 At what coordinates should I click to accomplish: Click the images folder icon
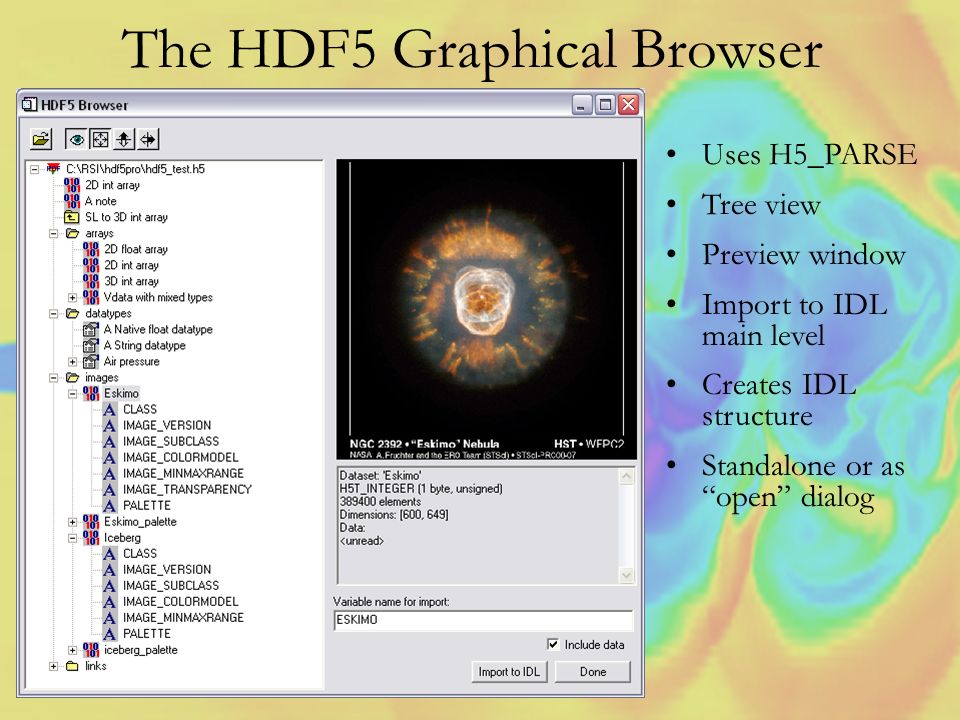[x=72, y=378]
